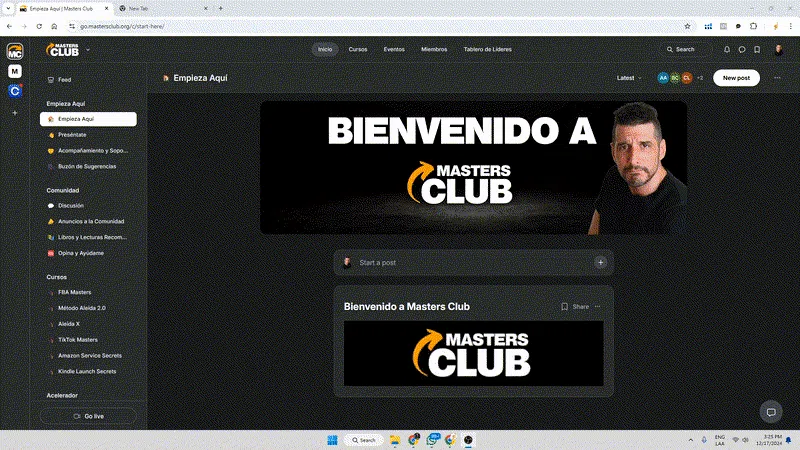
Task: Go to browser home page icon
Action: [x=54, y=26]
